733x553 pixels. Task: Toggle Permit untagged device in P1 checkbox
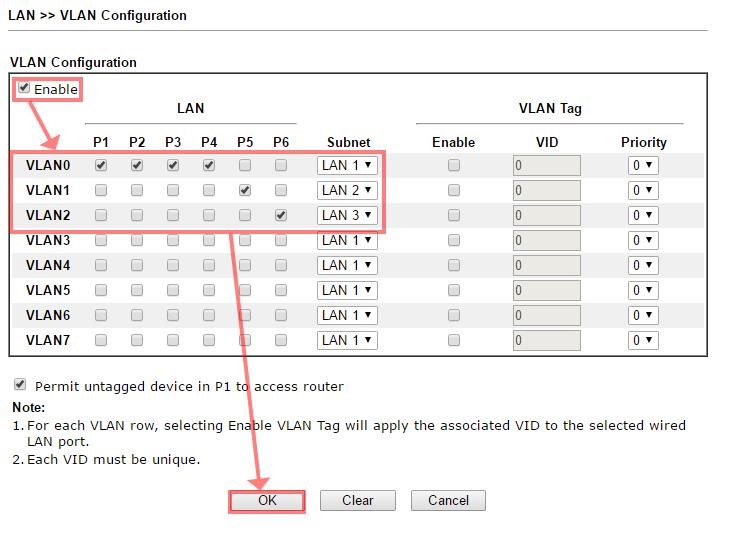click(x=20, y=385)
